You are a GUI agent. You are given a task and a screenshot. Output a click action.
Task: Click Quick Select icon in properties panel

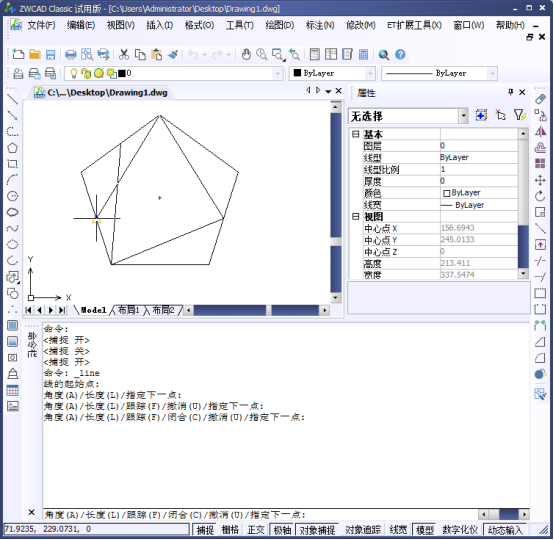519,115
